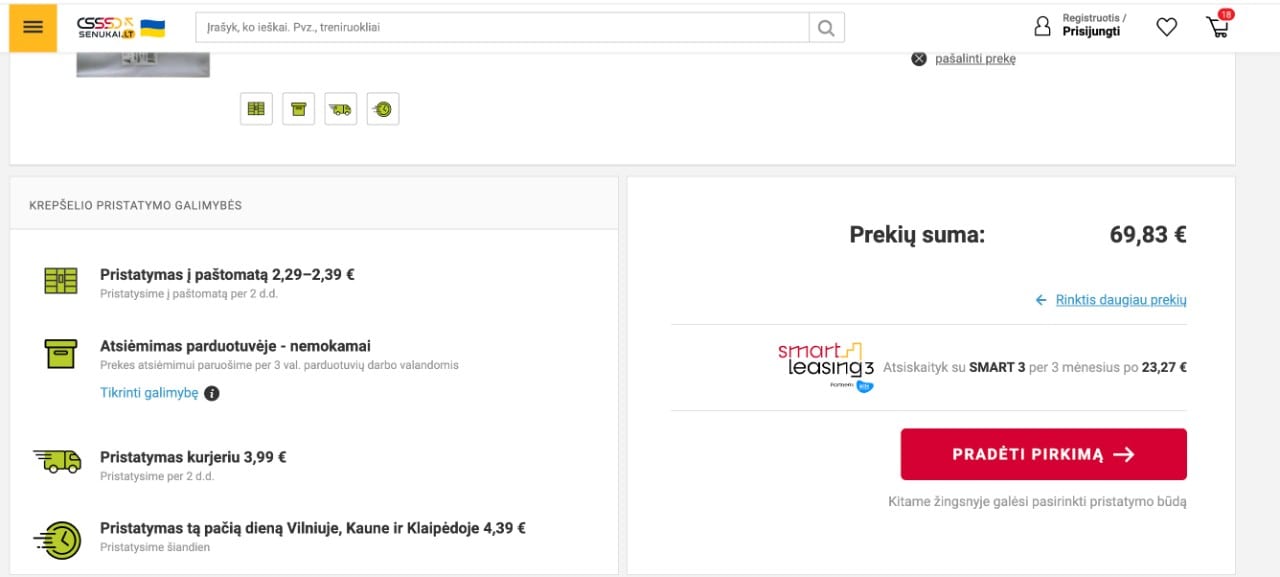This screenshot has width=1280, height=577.
Task: Focus the product search field
Action: point(502,28)
